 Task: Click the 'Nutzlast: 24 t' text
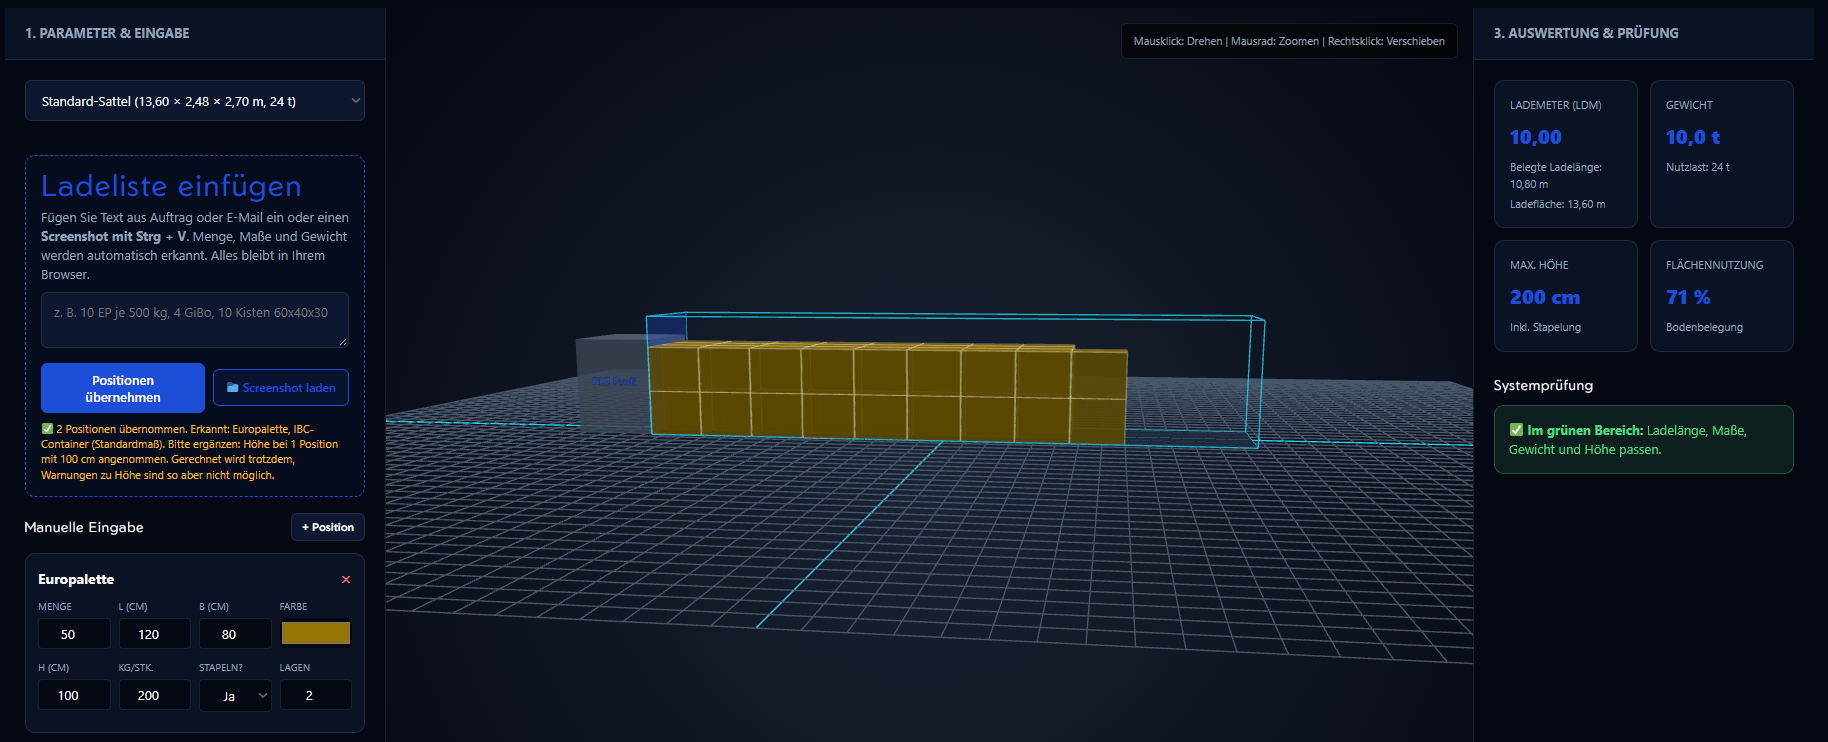coord(1698,167)
